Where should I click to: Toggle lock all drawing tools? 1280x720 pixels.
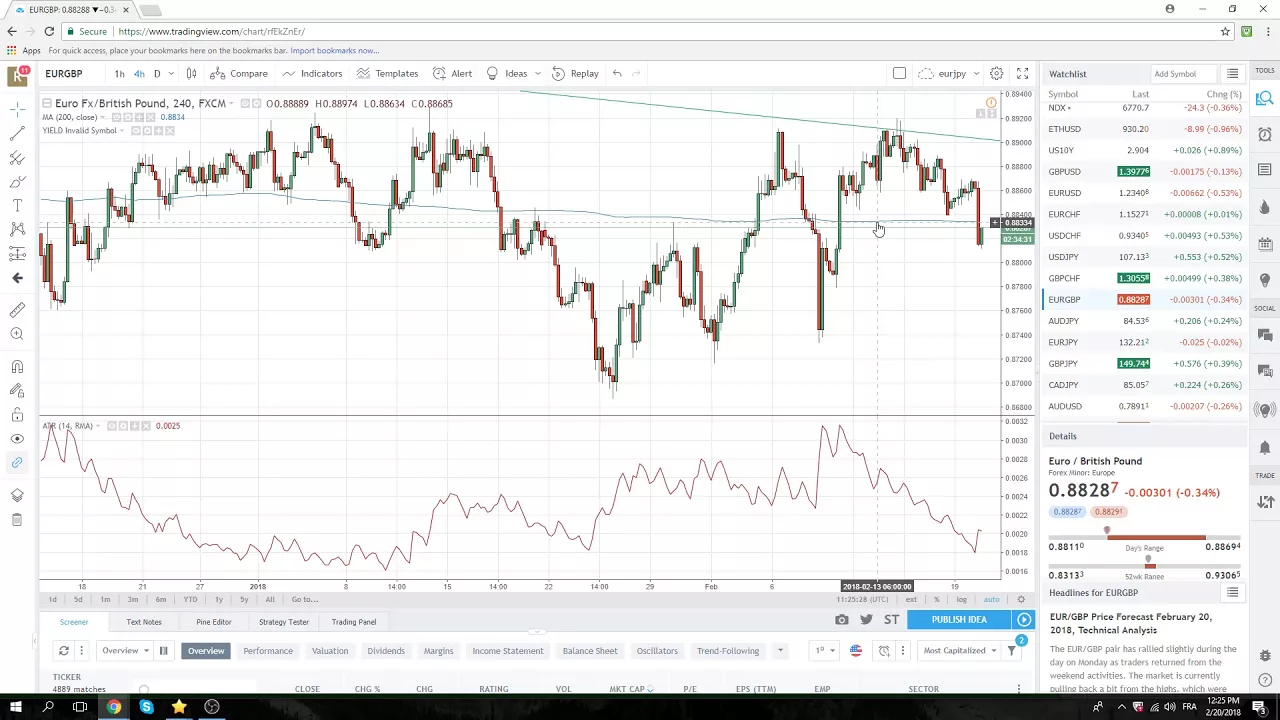tap(17, 414)
